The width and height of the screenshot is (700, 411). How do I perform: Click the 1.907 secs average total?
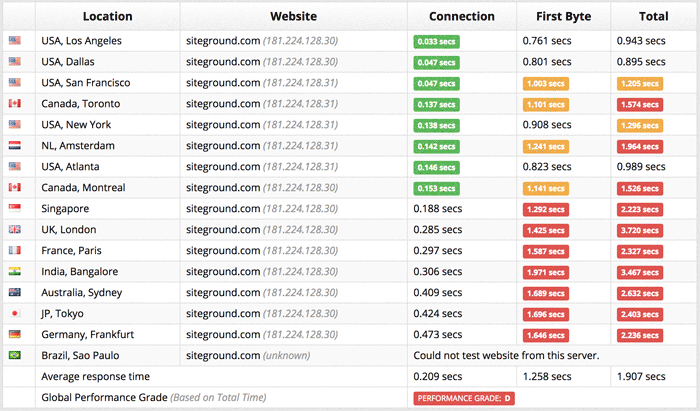click(x=641, y=376)
